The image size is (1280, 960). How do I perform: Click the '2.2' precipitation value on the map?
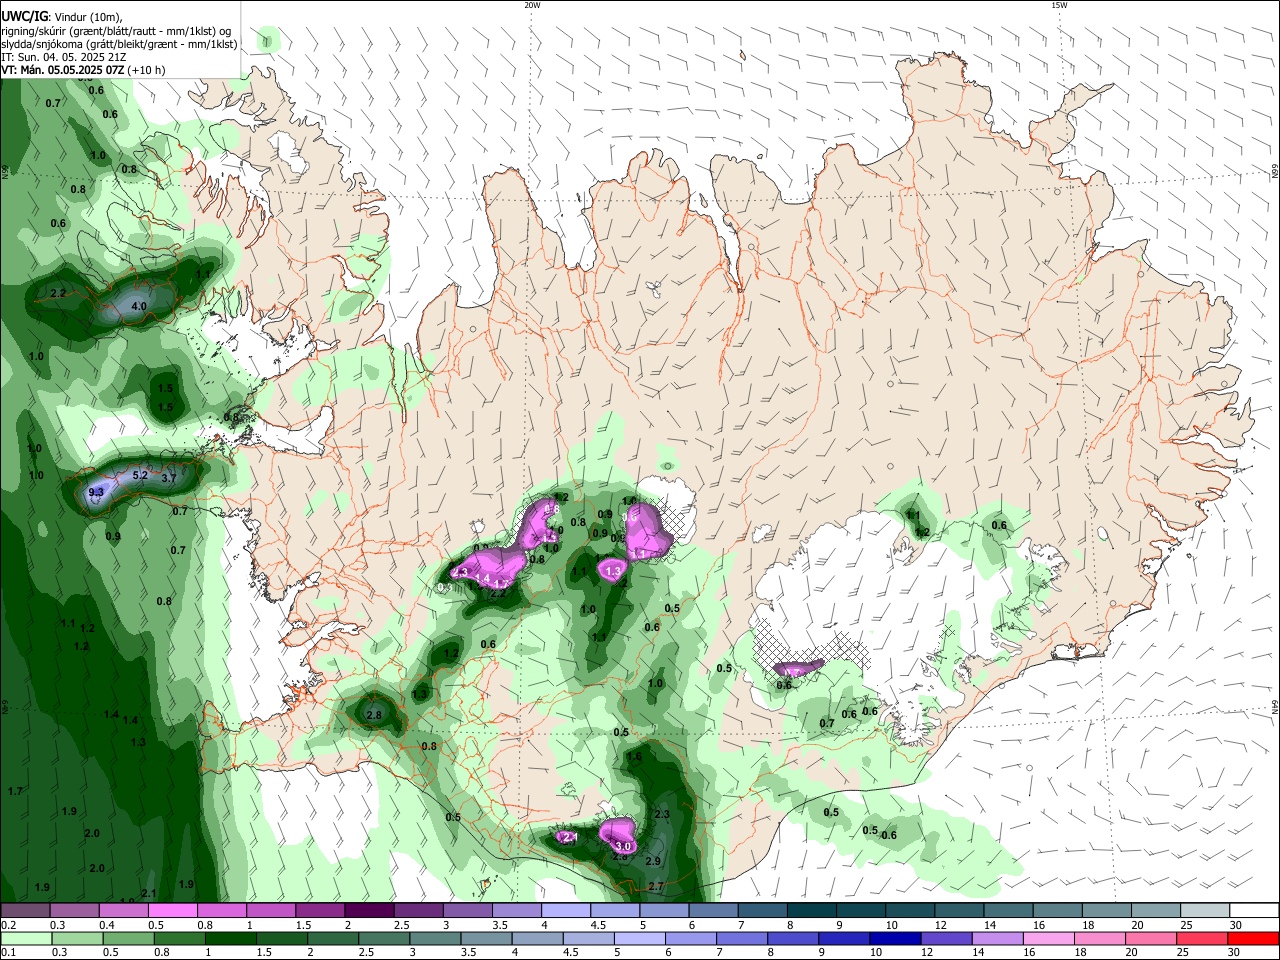[57, 293]
